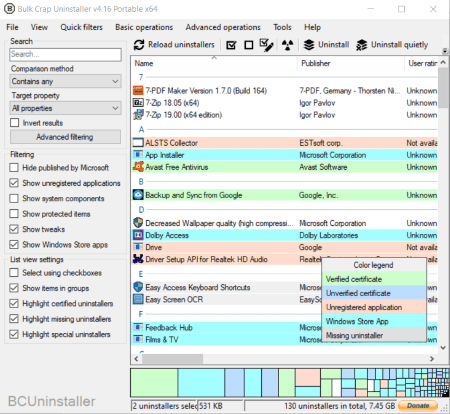
Task: Click the radiation-symbol toolbar icon
Action: click(x=287, y=45)
